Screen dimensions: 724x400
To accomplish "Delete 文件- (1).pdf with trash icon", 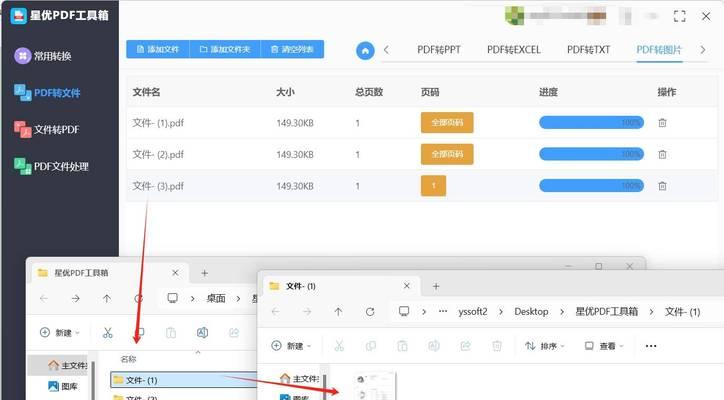I will 662,123.
